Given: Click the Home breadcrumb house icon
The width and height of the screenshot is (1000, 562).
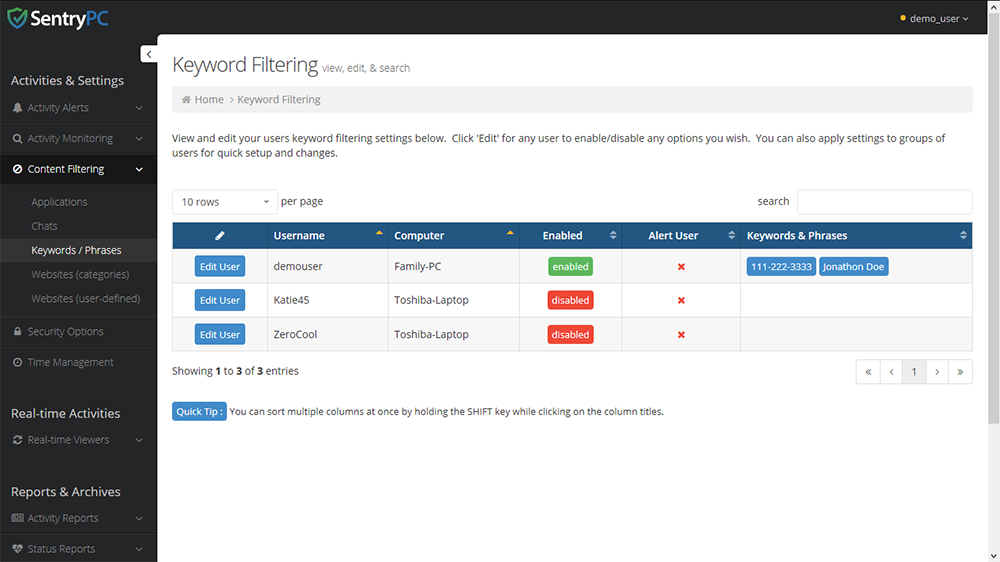Looking at the screenshot, I should click(x=186, y=100).
